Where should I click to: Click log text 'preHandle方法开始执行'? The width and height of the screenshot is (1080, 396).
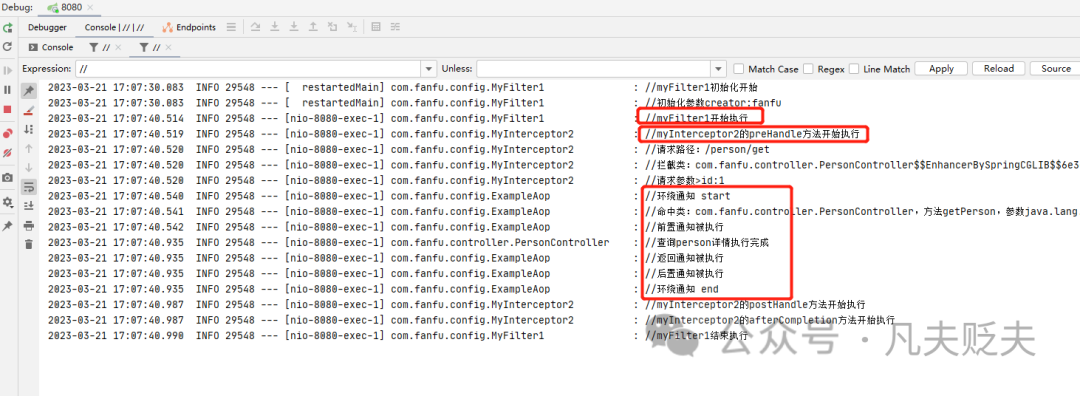point(804,134)
